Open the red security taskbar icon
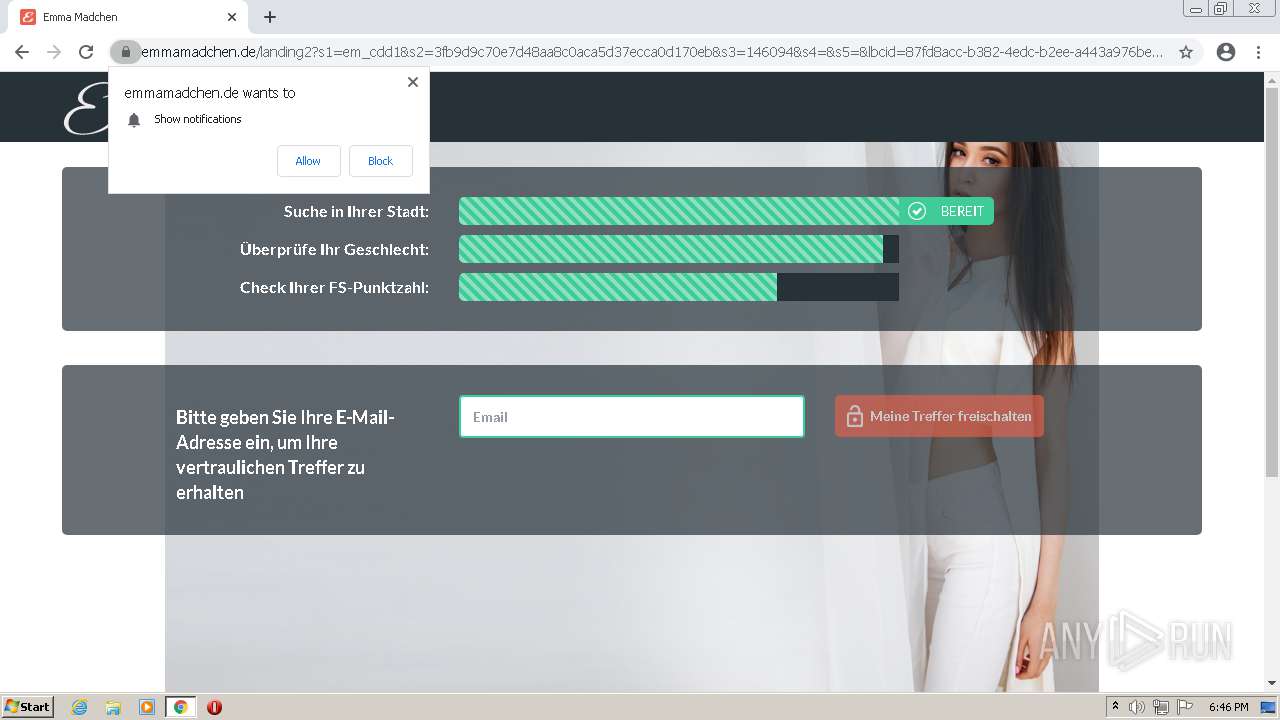This screenshot has height=720, width=1280. click(214, 707)
